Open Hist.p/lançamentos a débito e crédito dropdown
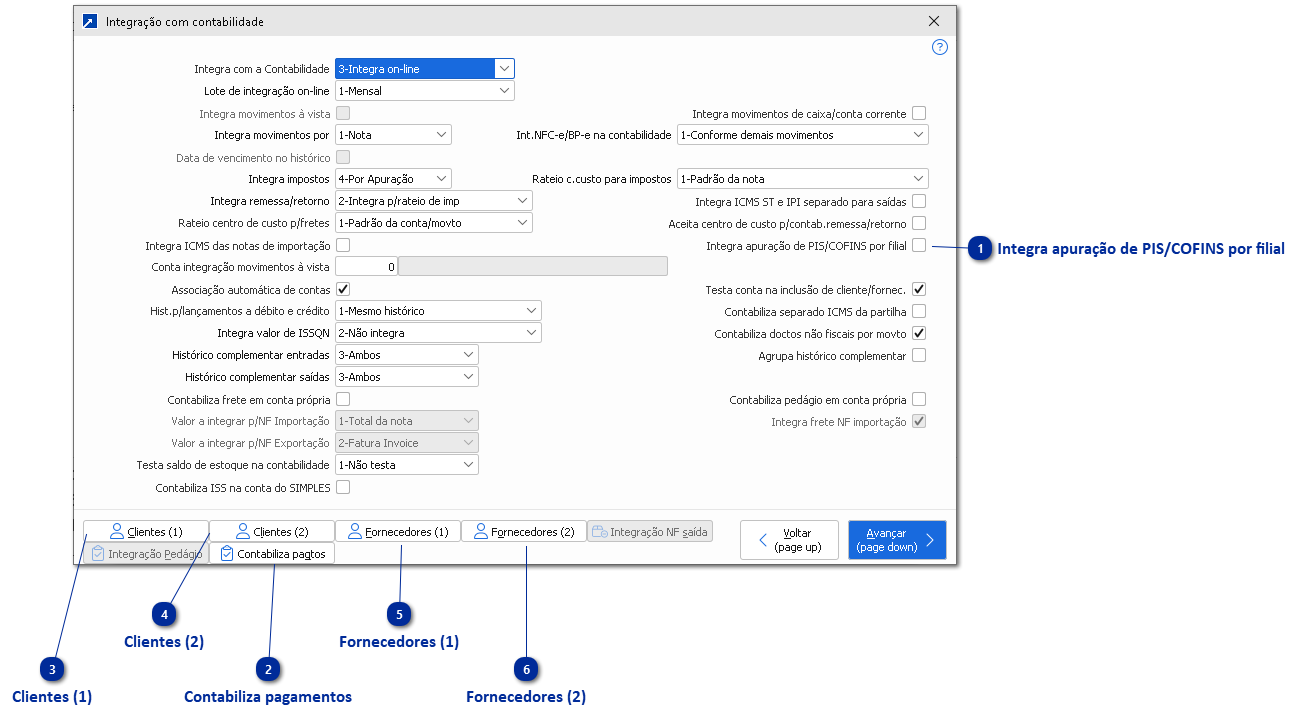Image resolution: width=1301 pixels, height=723 pixels. click(438, 311)
